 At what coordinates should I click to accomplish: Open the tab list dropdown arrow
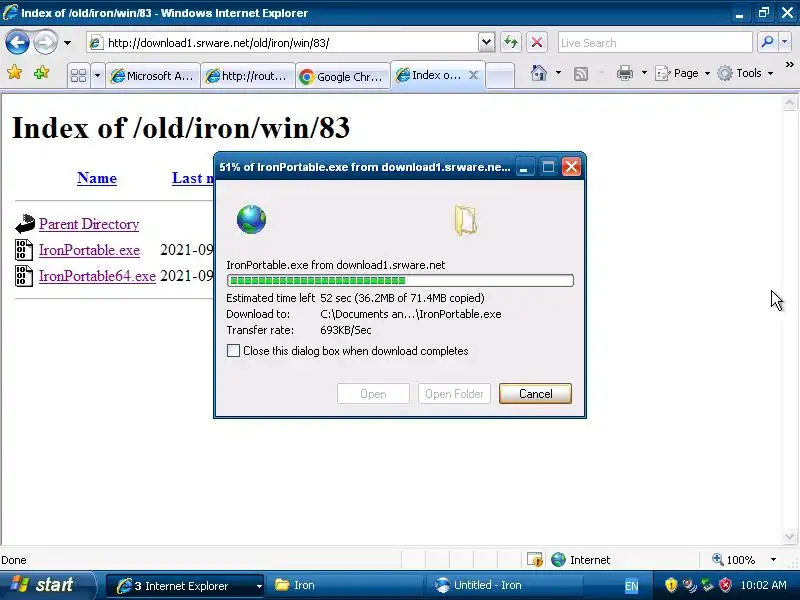tap(97, 76)
